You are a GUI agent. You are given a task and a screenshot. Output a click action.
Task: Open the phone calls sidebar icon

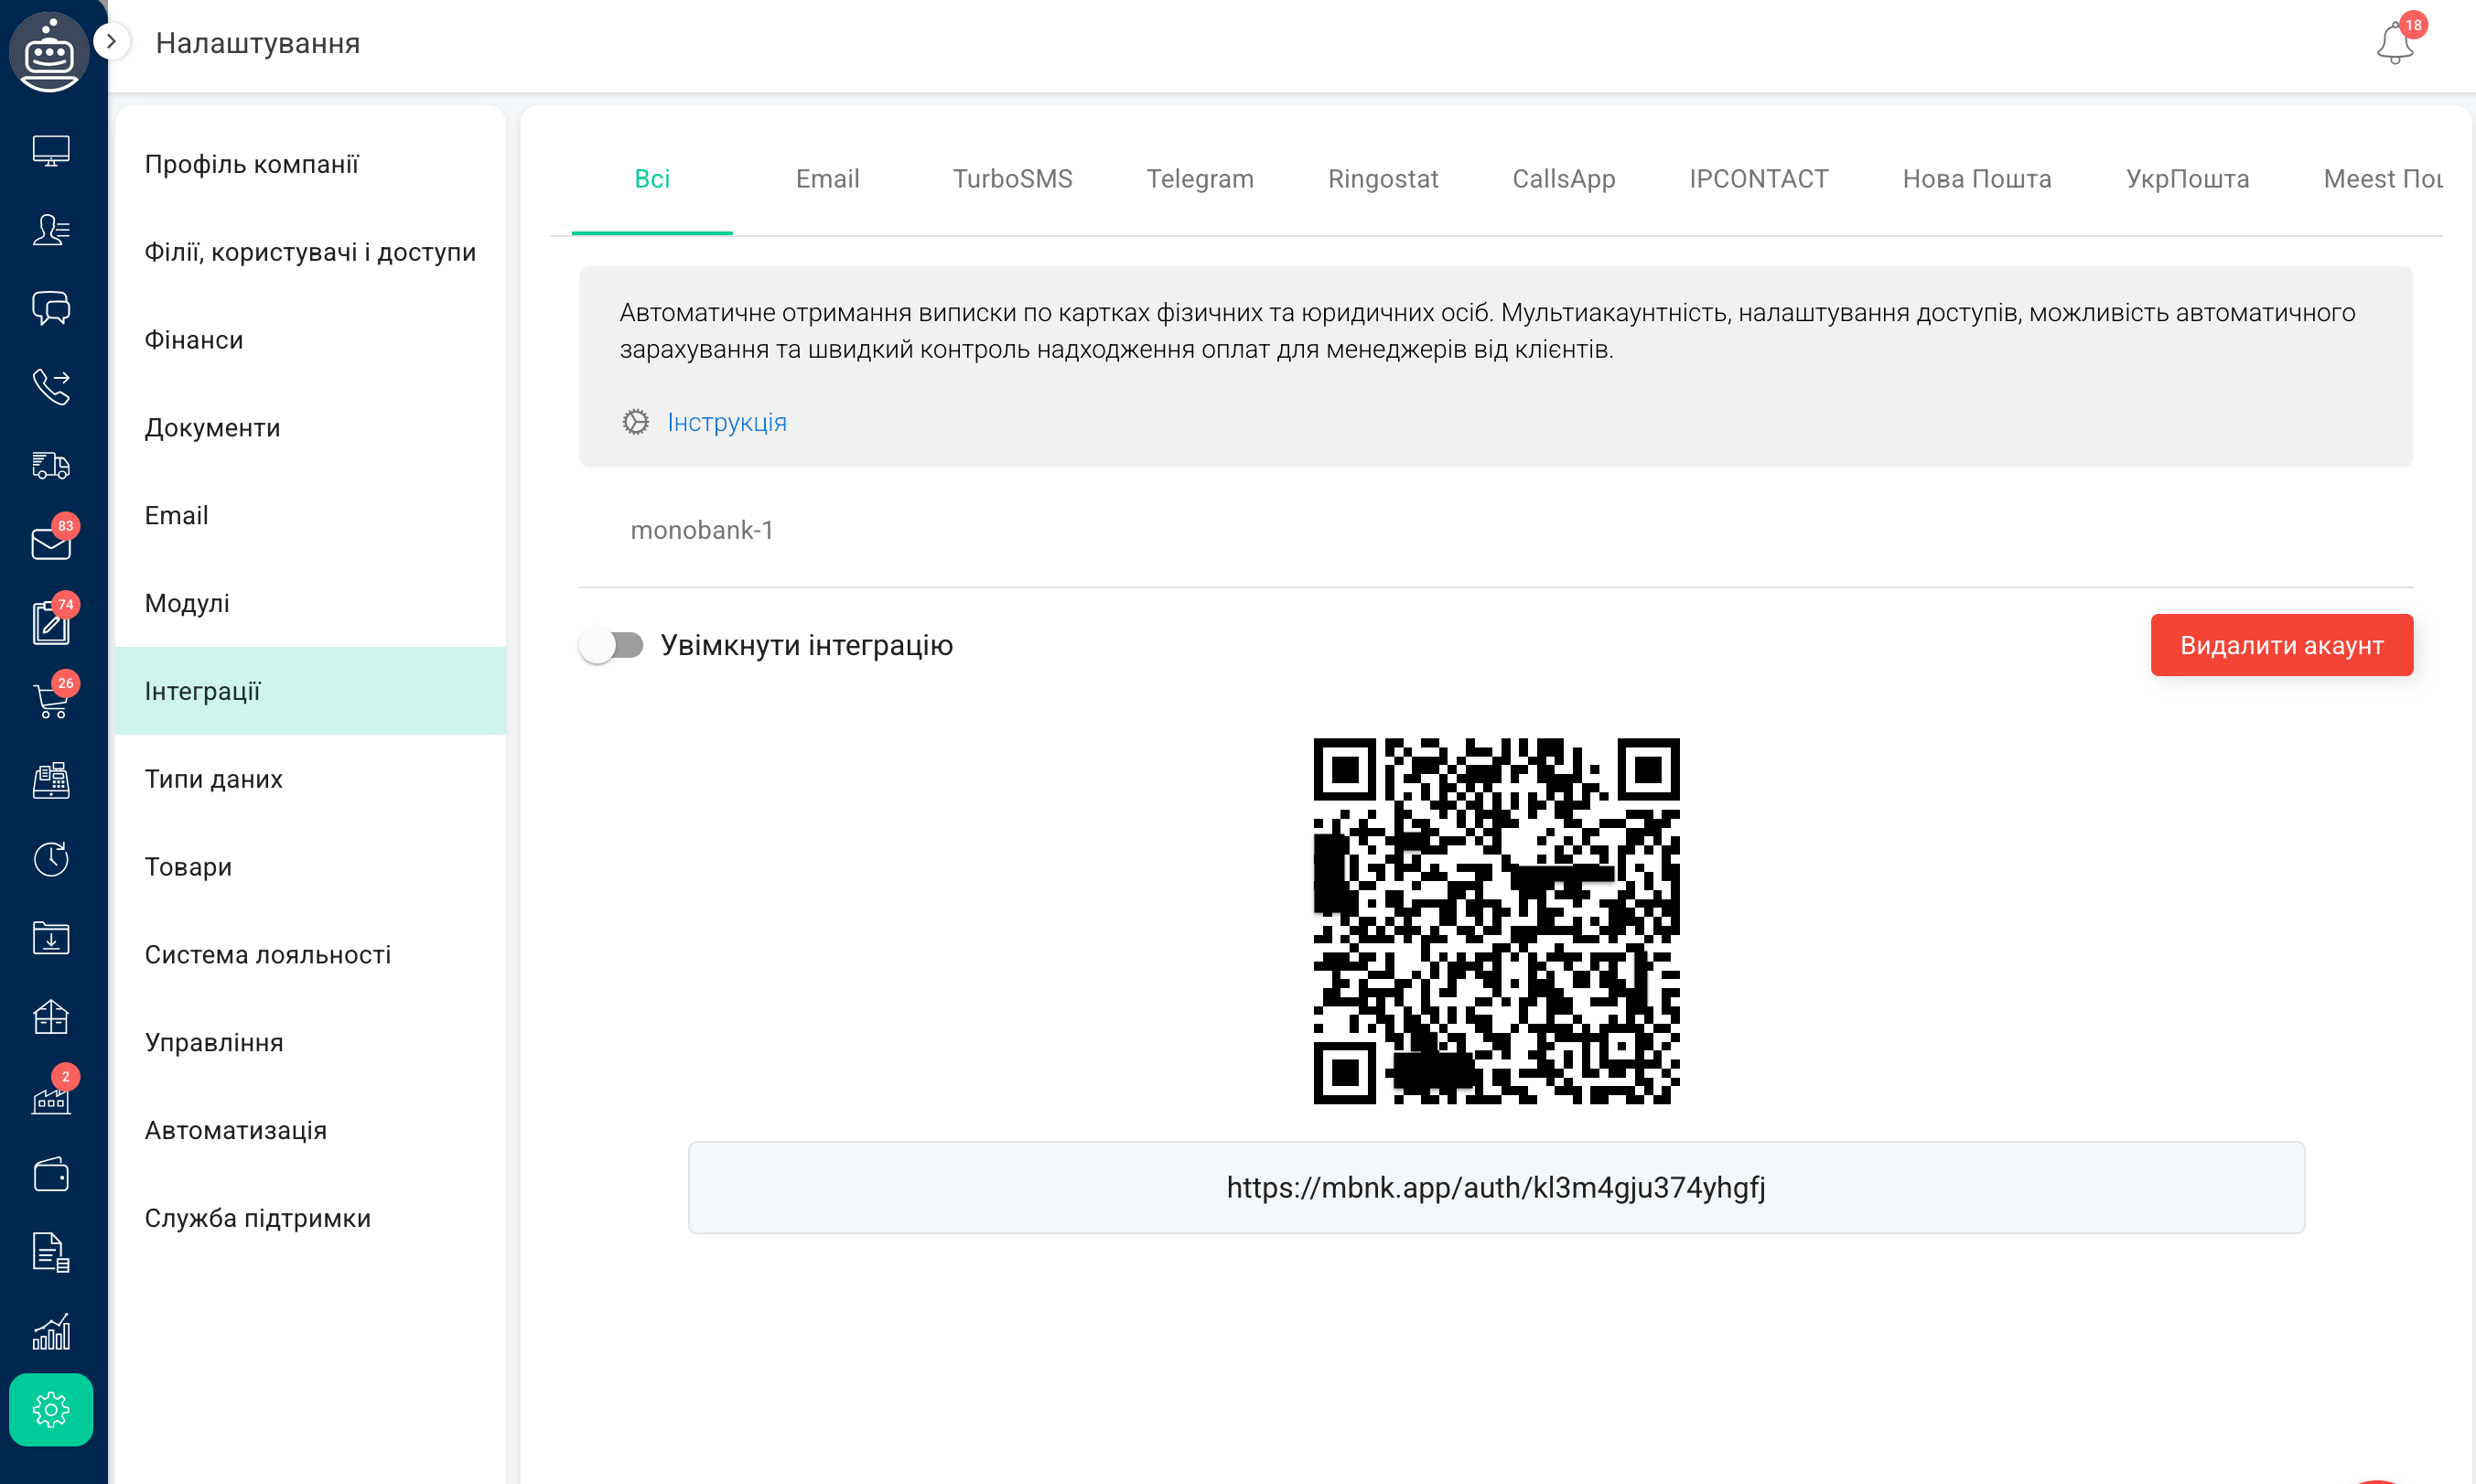(x=51, y=387)
